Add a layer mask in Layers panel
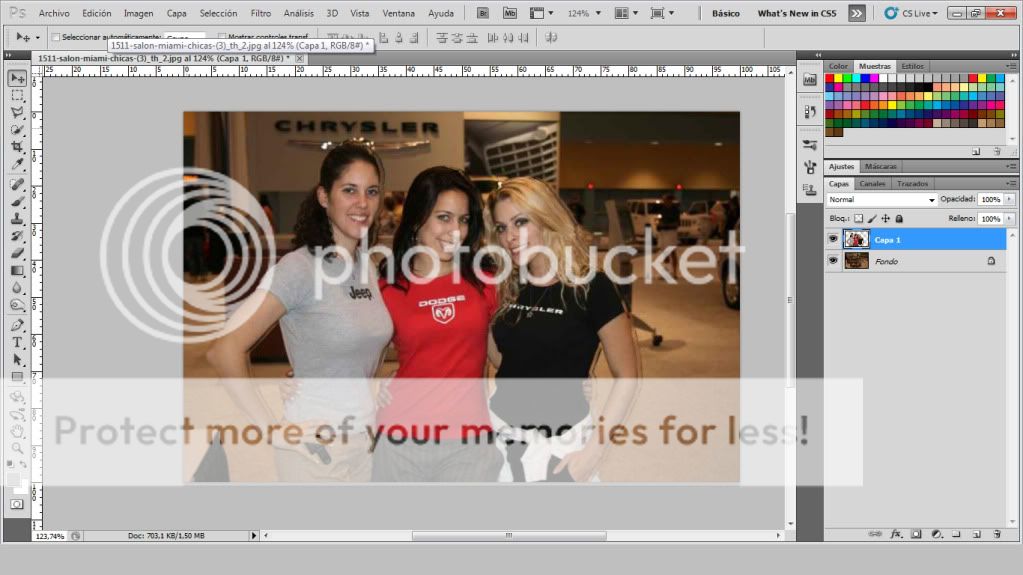 pyautogui.click(x=916, y=534)
